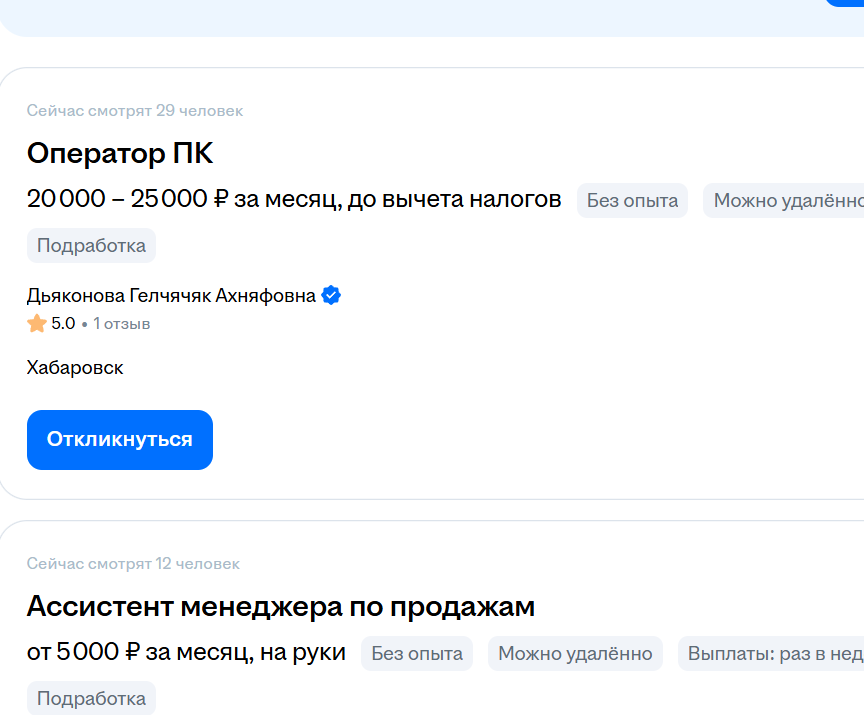
Task: Open the Ассистент менеджера по продажам vacancy
Action: click(x=280, y=606)
